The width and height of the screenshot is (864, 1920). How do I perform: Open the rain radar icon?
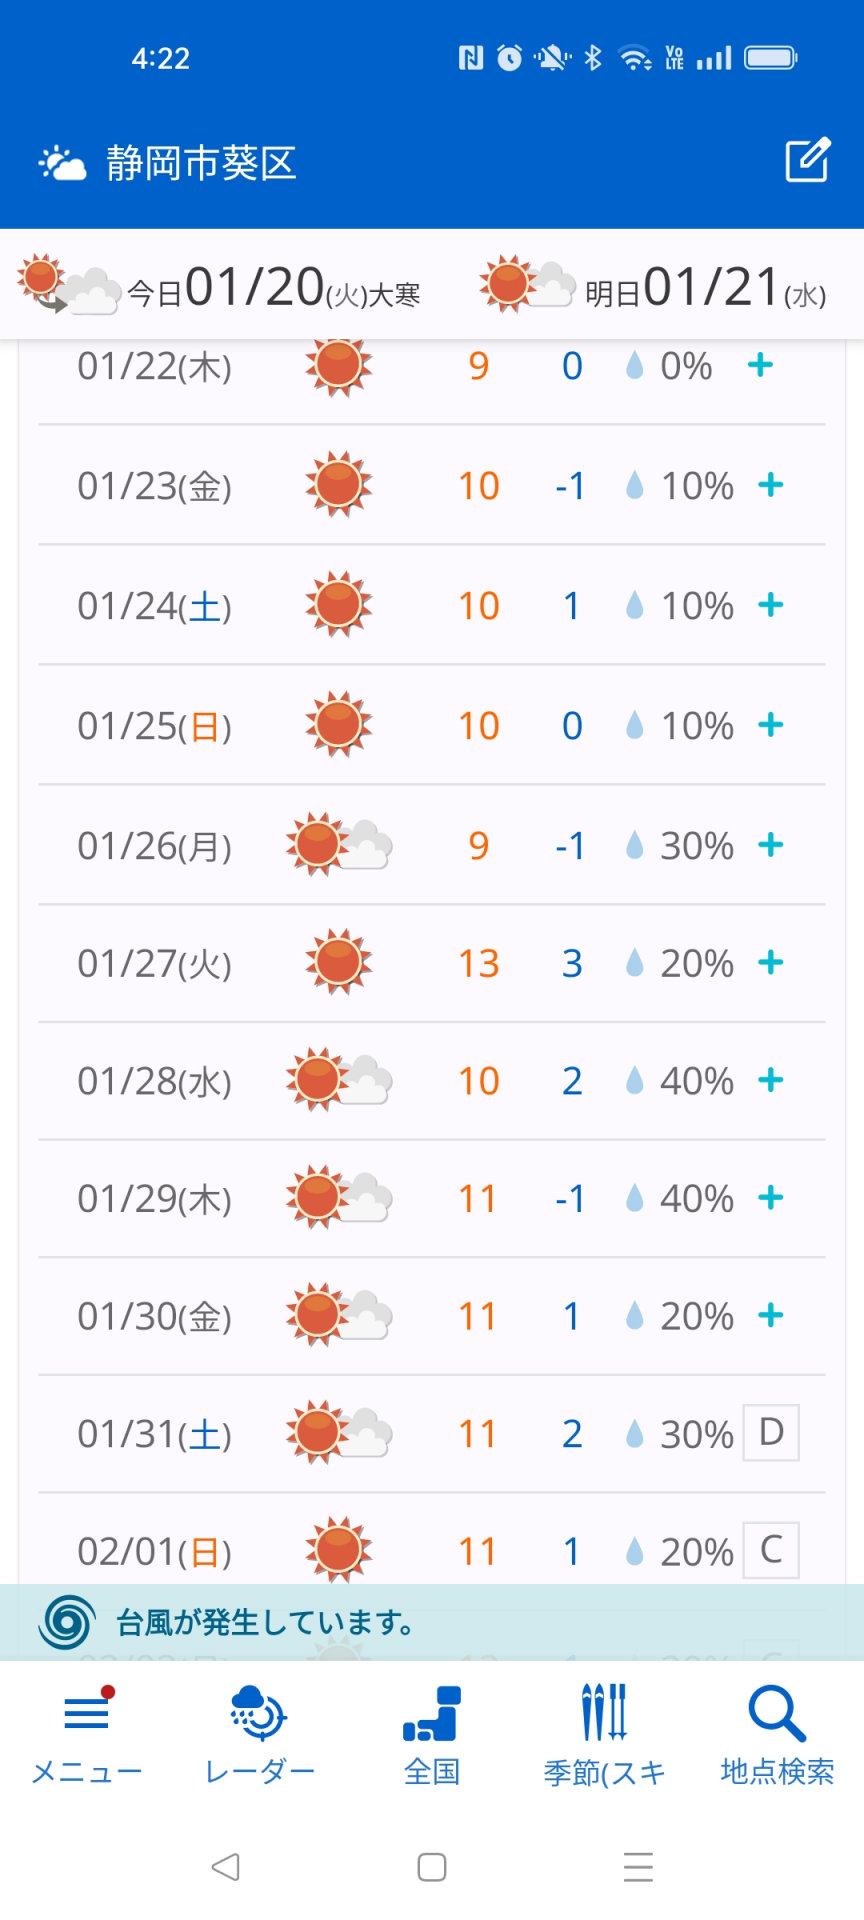tap(259, 1712)
